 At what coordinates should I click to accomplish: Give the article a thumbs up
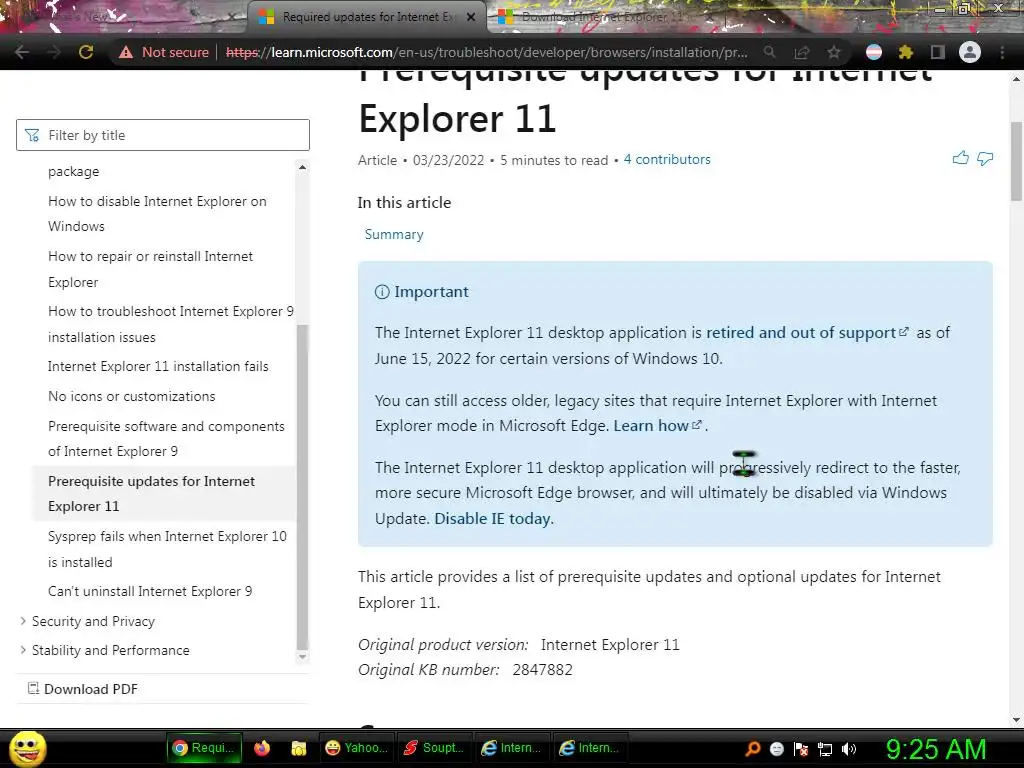tap(960, 157)
